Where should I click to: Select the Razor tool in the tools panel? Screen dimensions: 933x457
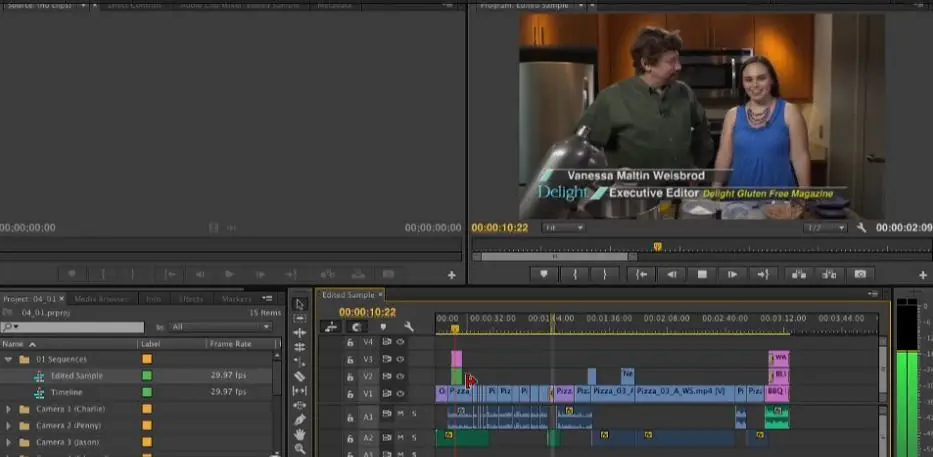(299, 376)
